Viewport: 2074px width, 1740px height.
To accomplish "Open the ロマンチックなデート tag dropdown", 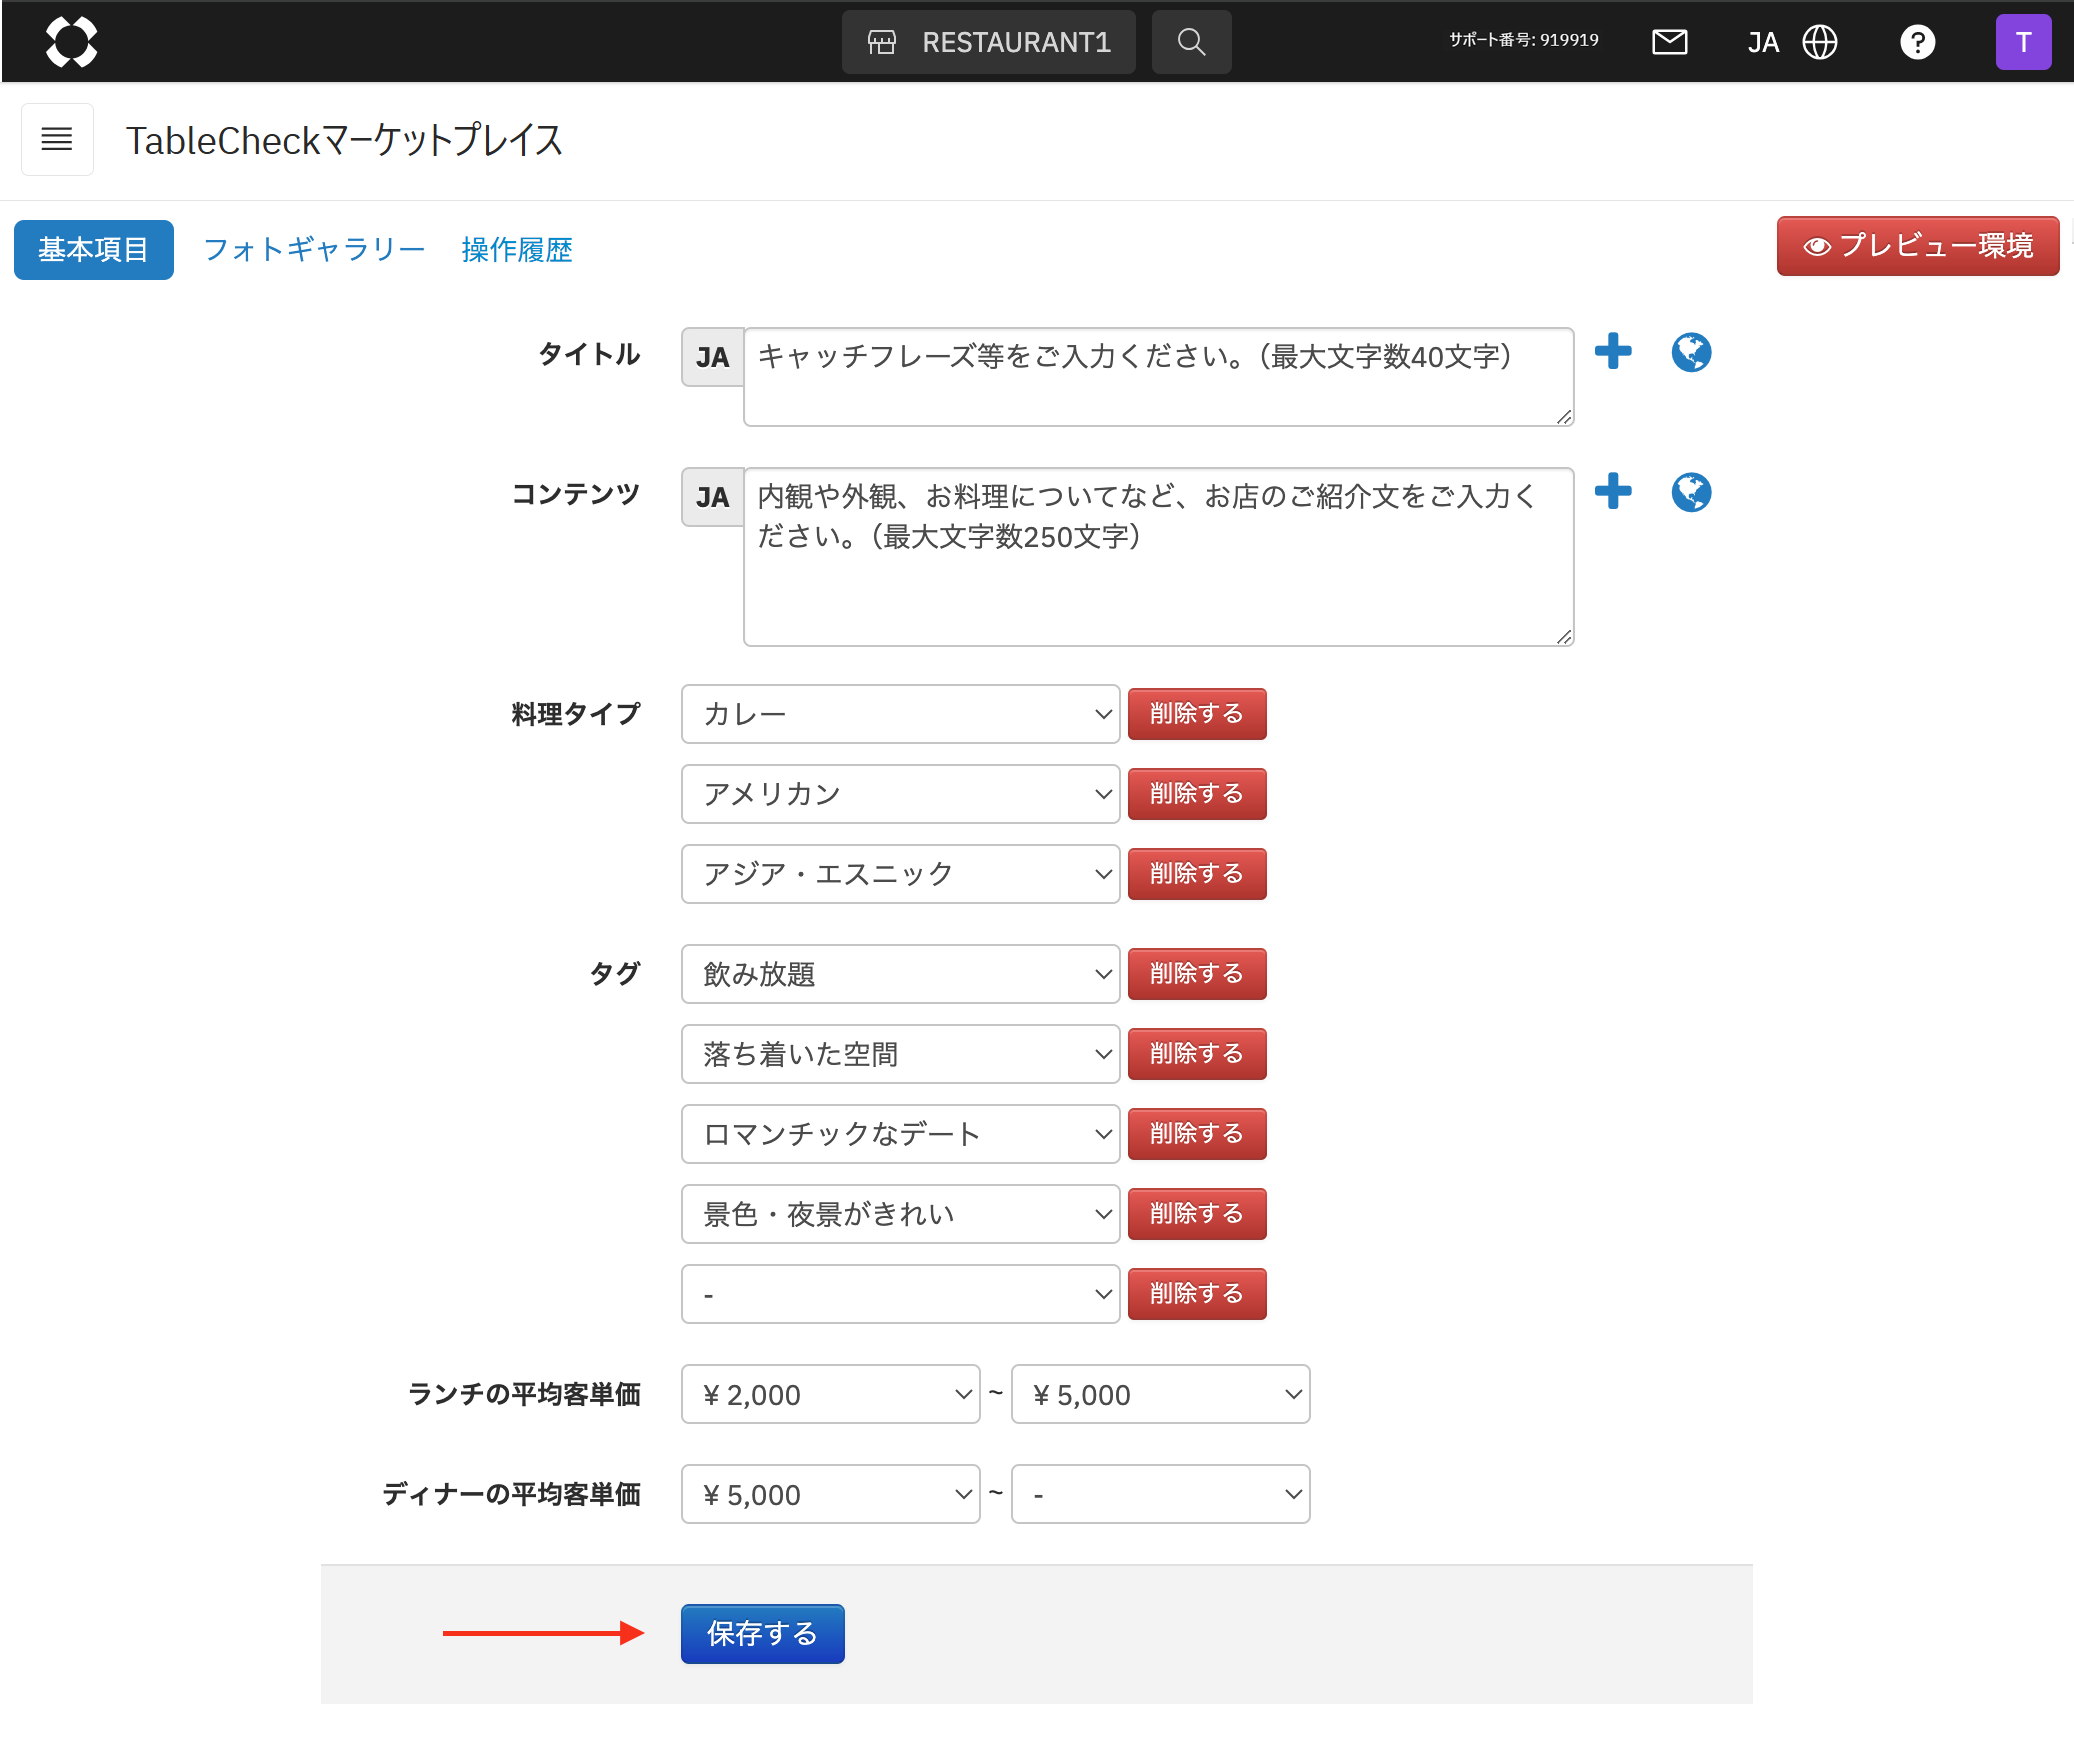I will click(900, 1134).
